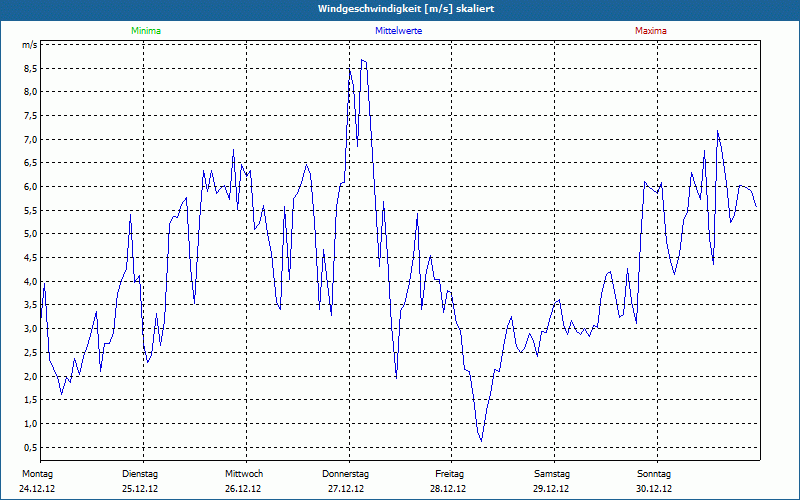Image resolution: width=800 pixels, height=500 pixels.
Task: Click the Dienstag day label
Action: point(140,474)
